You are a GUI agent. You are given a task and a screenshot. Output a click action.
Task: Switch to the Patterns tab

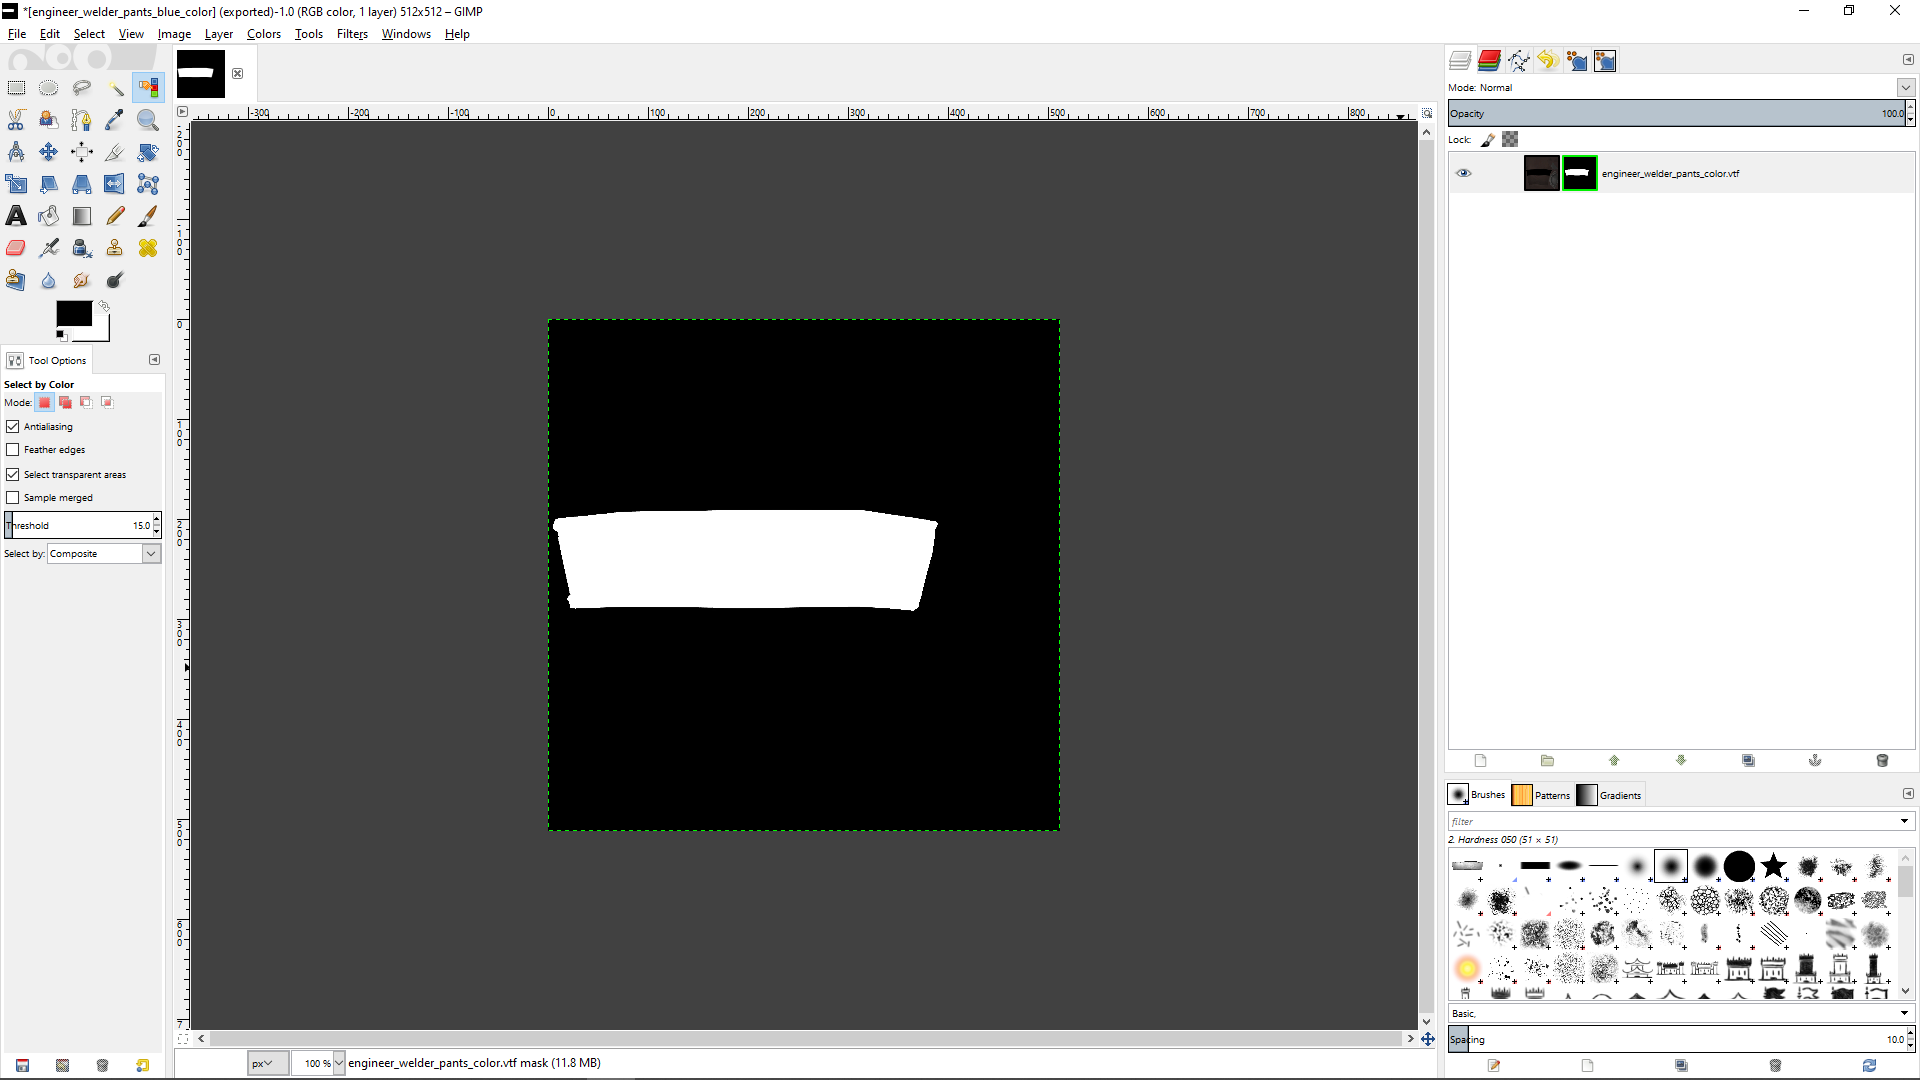pos(1542,795)
